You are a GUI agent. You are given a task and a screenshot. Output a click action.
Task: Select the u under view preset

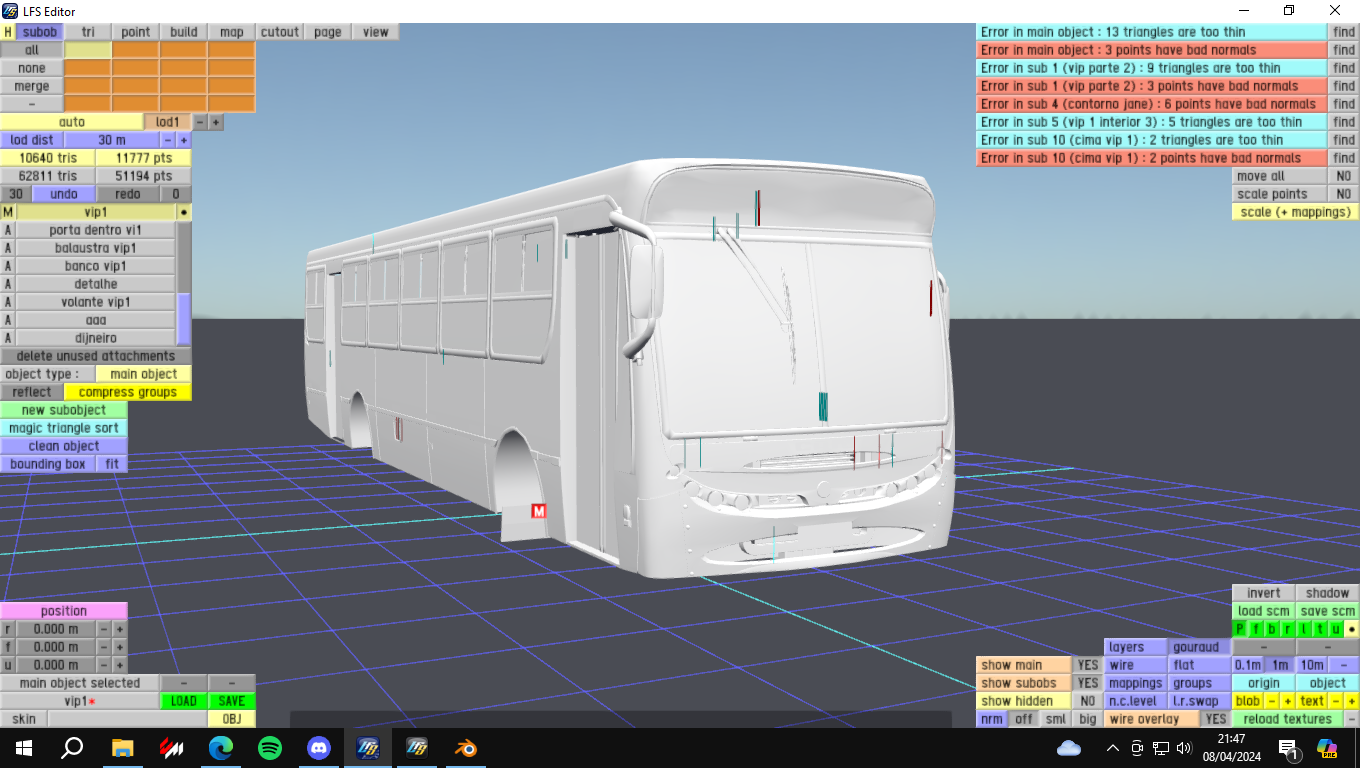[1336, 629]
